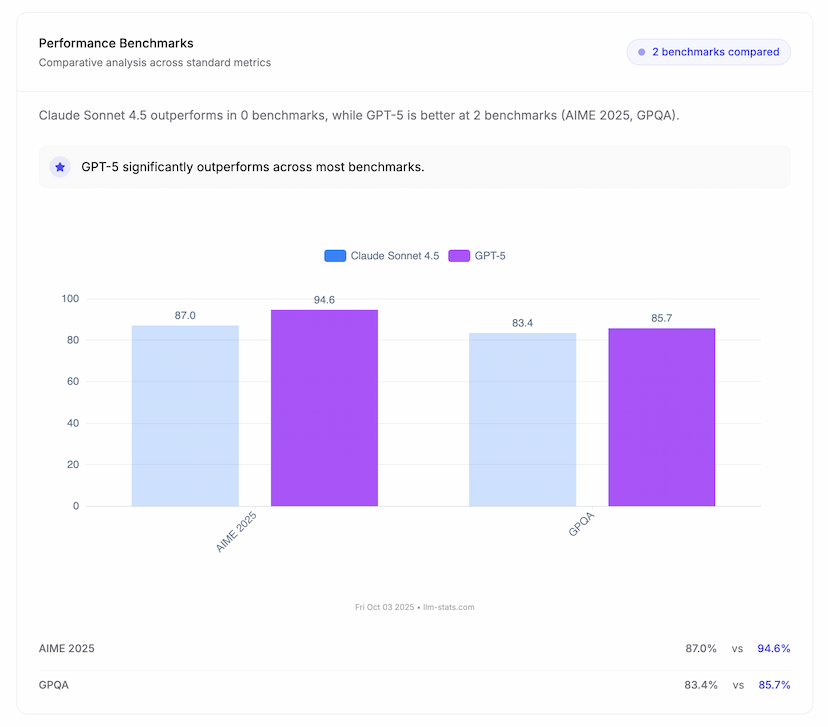
Task: Hide the GPT-5 series label
Action: pyautogui.click(x=490, y=256)
